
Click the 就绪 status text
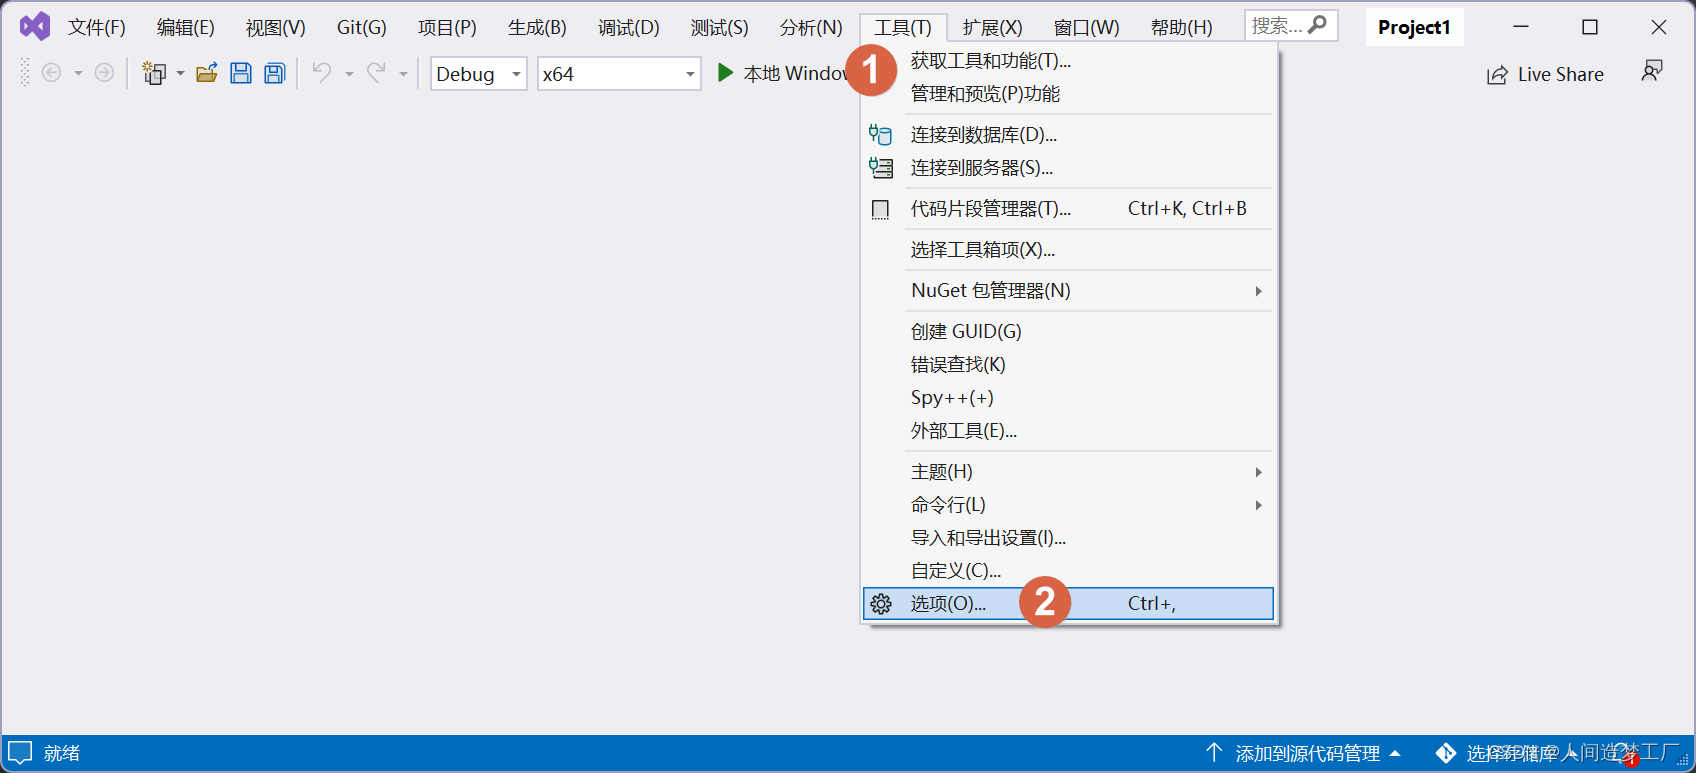(62, 753)
